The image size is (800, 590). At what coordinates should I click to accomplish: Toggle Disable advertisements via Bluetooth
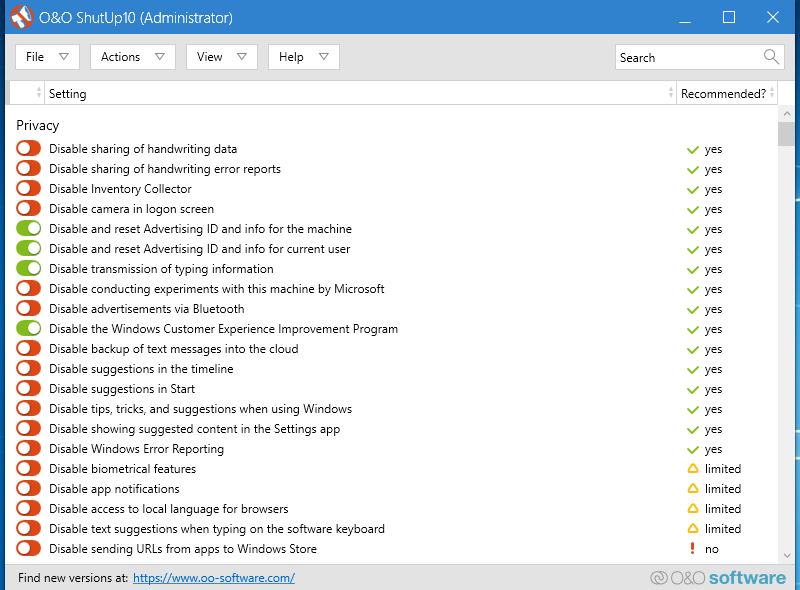point(28,308)
